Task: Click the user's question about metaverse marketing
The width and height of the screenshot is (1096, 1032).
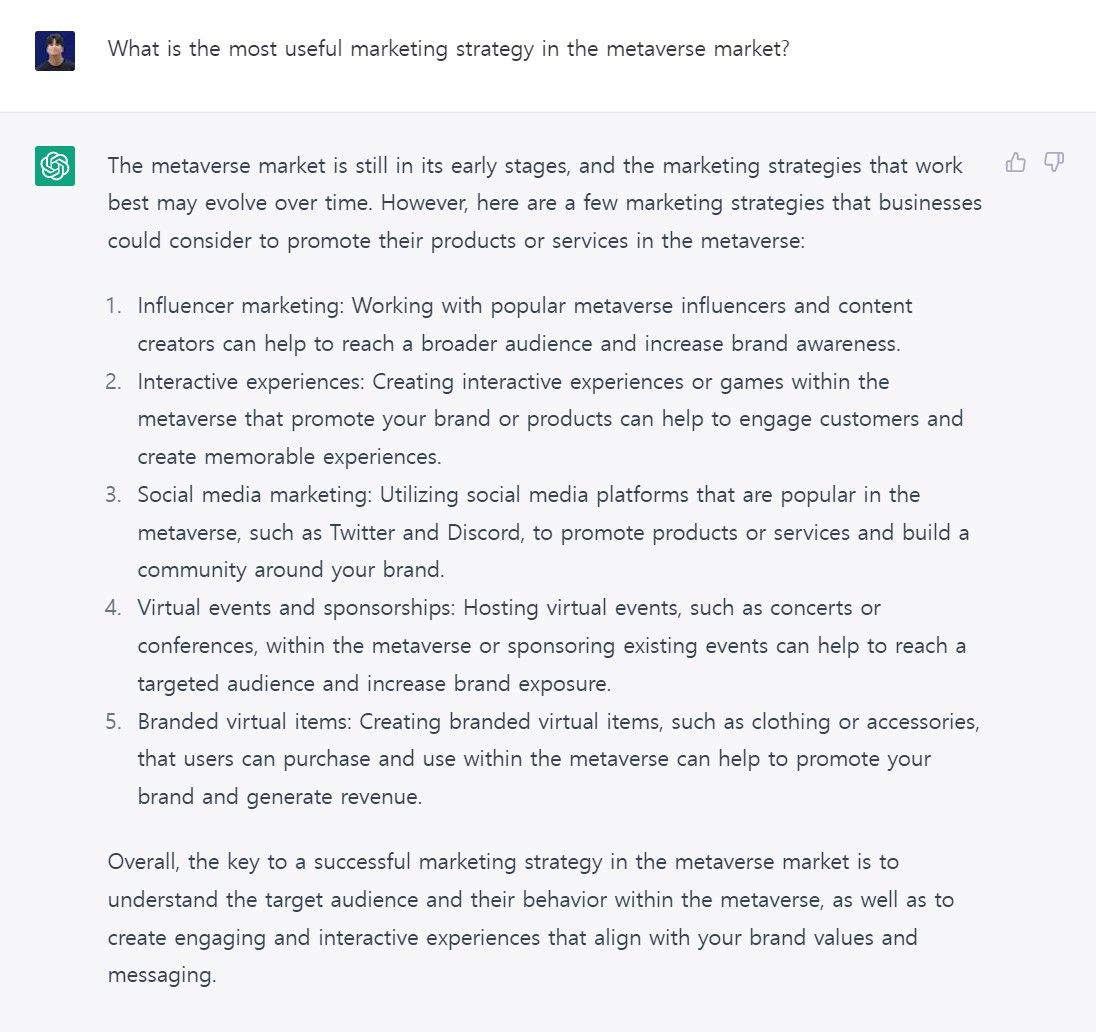Action: click(x=449, y=48)
